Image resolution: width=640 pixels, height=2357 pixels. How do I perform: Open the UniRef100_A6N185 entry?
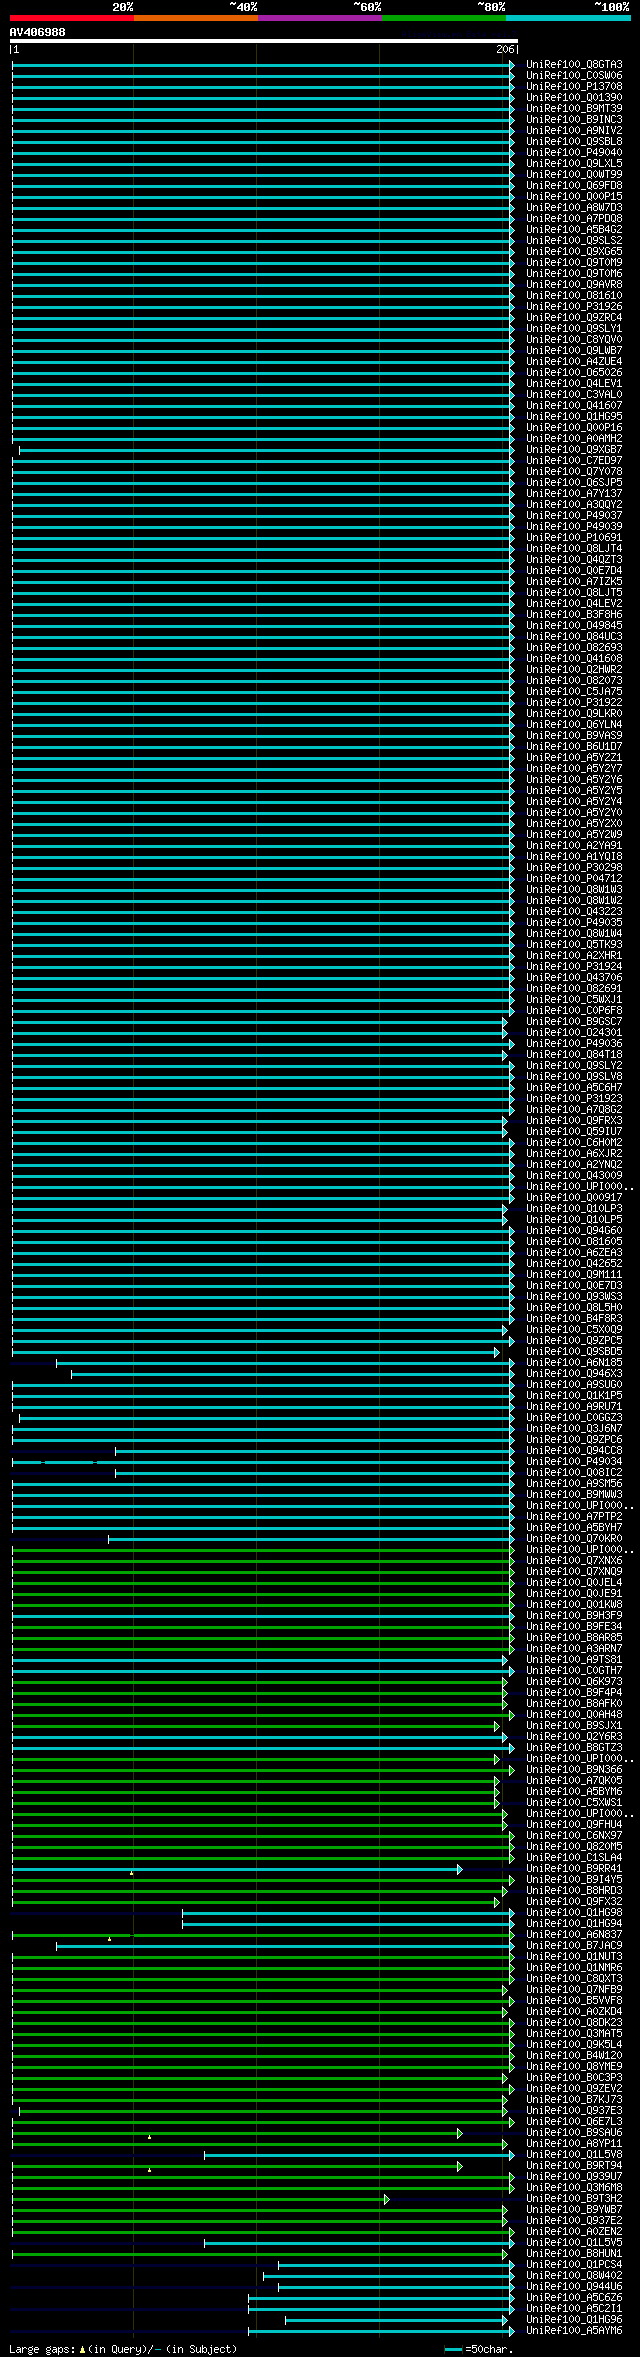point(574,1363)
